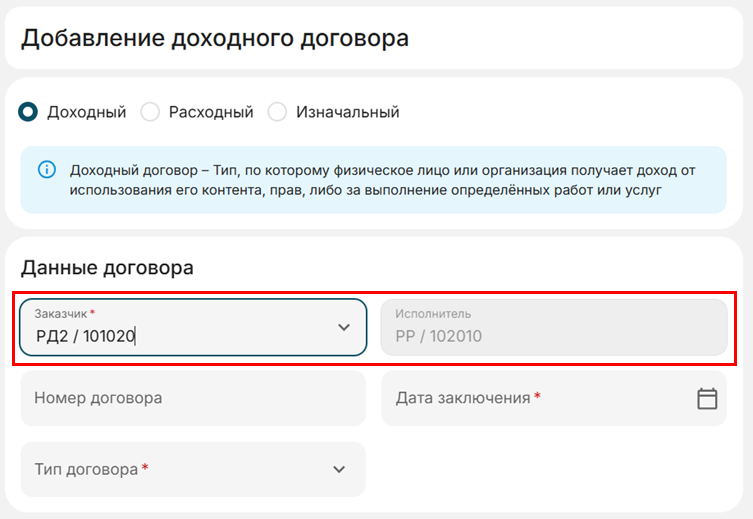Click the Дата заключения placeholder text
753x519 pixels.
(462, 398)
